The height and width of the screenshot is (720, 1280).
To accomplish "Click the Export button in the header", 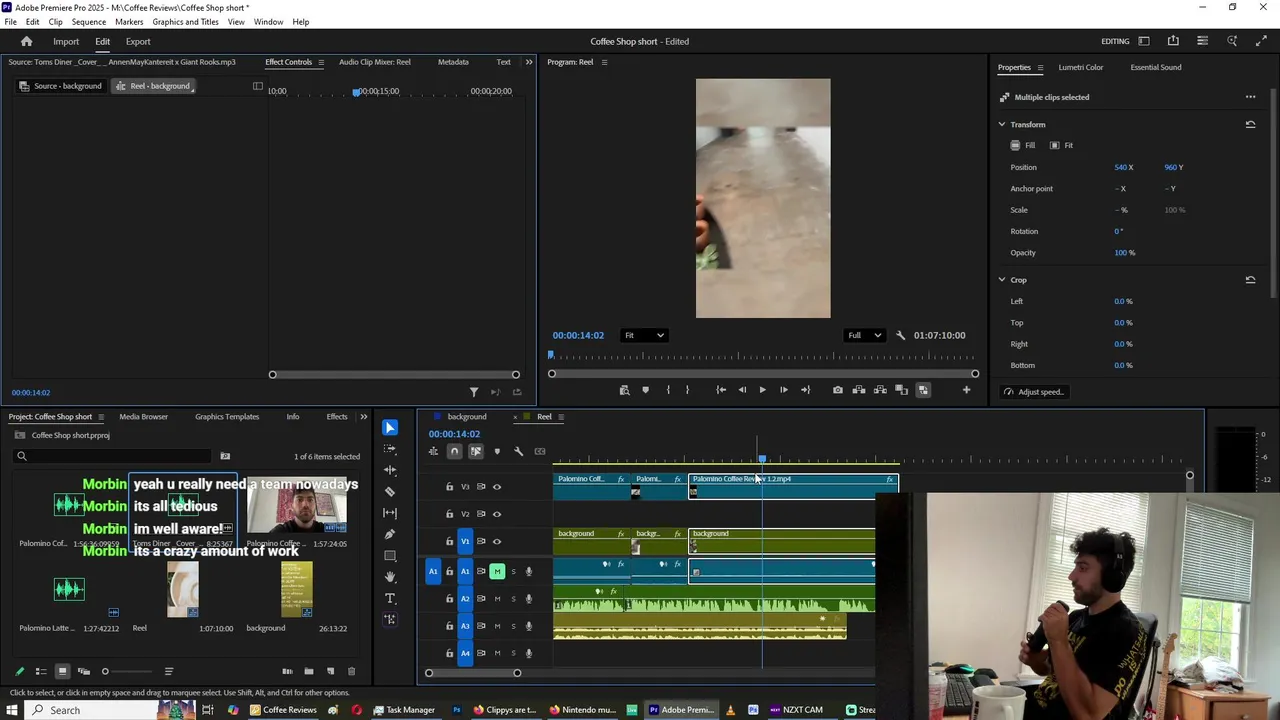I will [x=138, y=41].
